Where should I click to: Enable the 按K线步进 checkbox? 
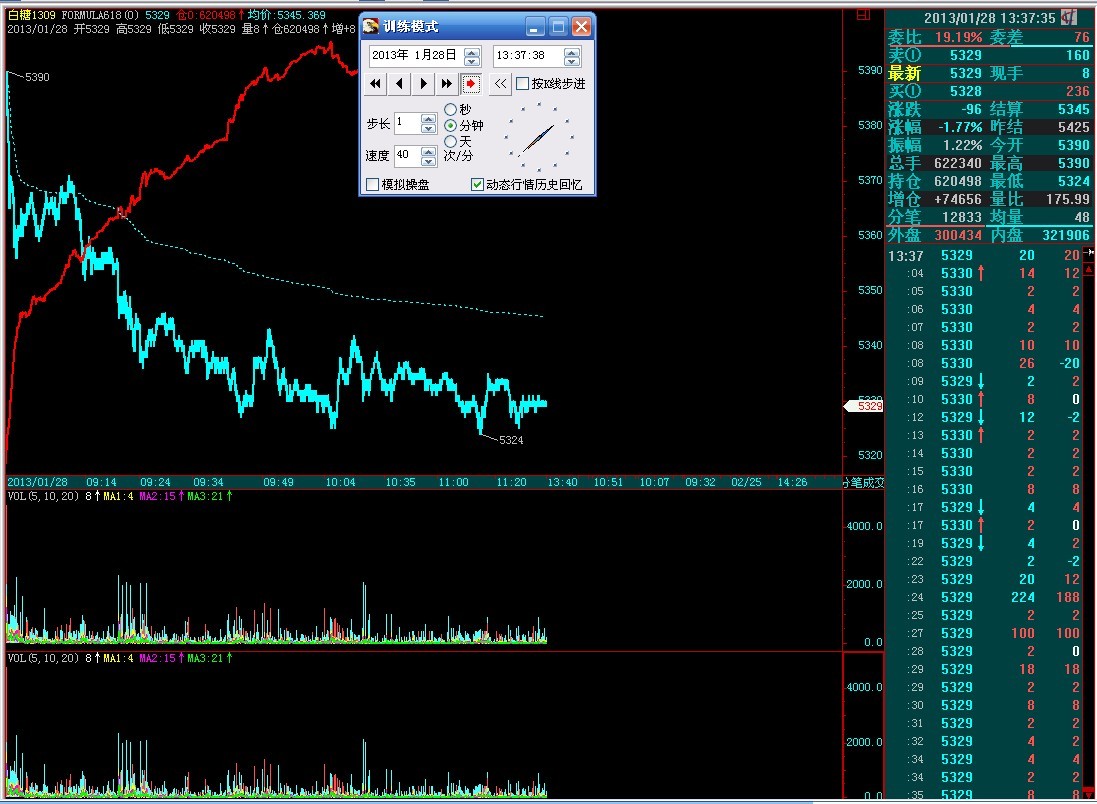point(523,84)
